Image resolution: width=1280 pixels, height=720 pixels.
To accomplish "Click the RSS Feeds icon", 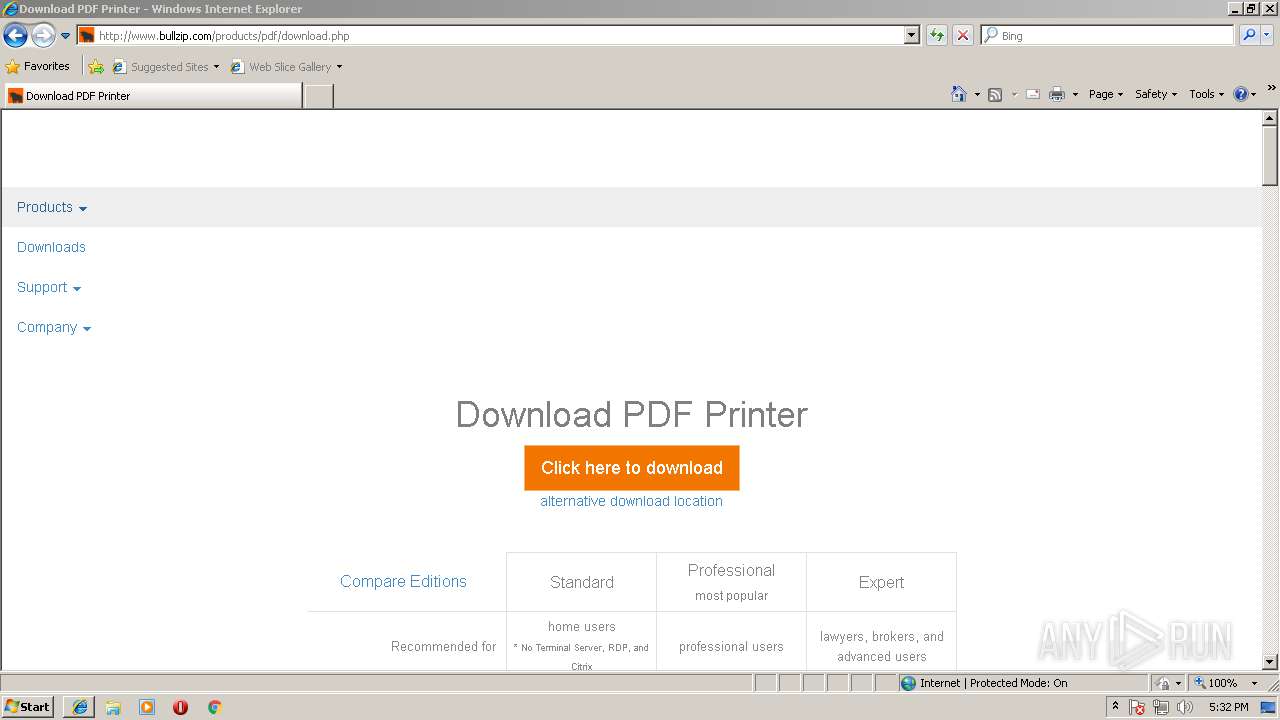I will pos(995,94).
